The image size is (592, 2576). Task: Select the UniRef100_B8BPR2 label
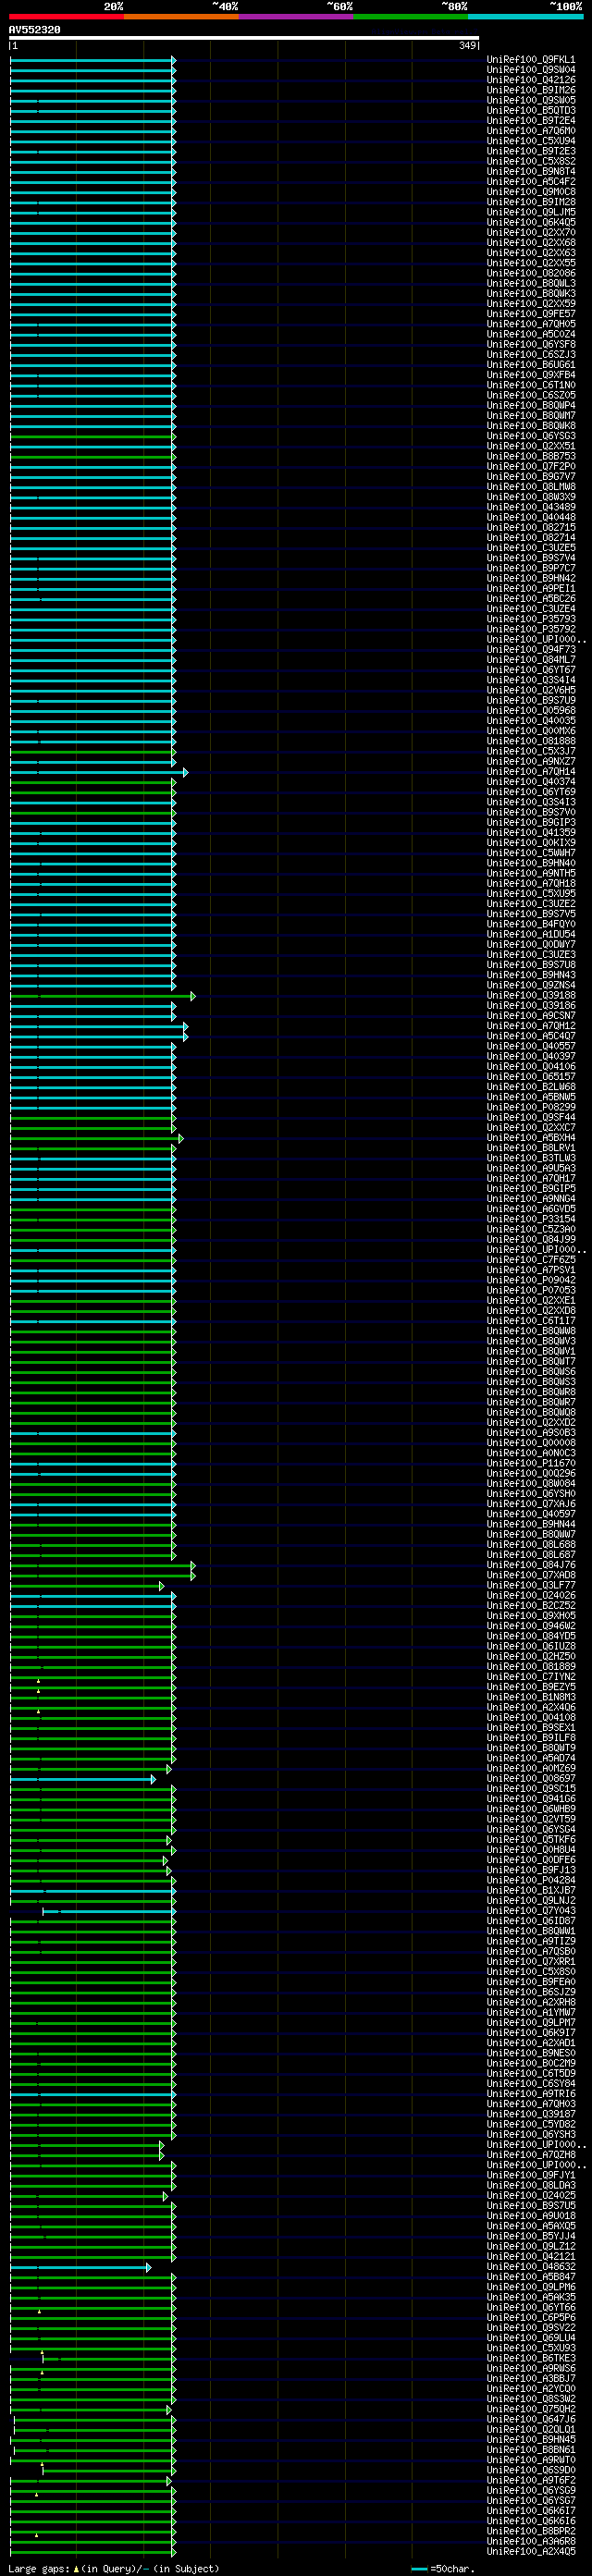coord(531,2531)
